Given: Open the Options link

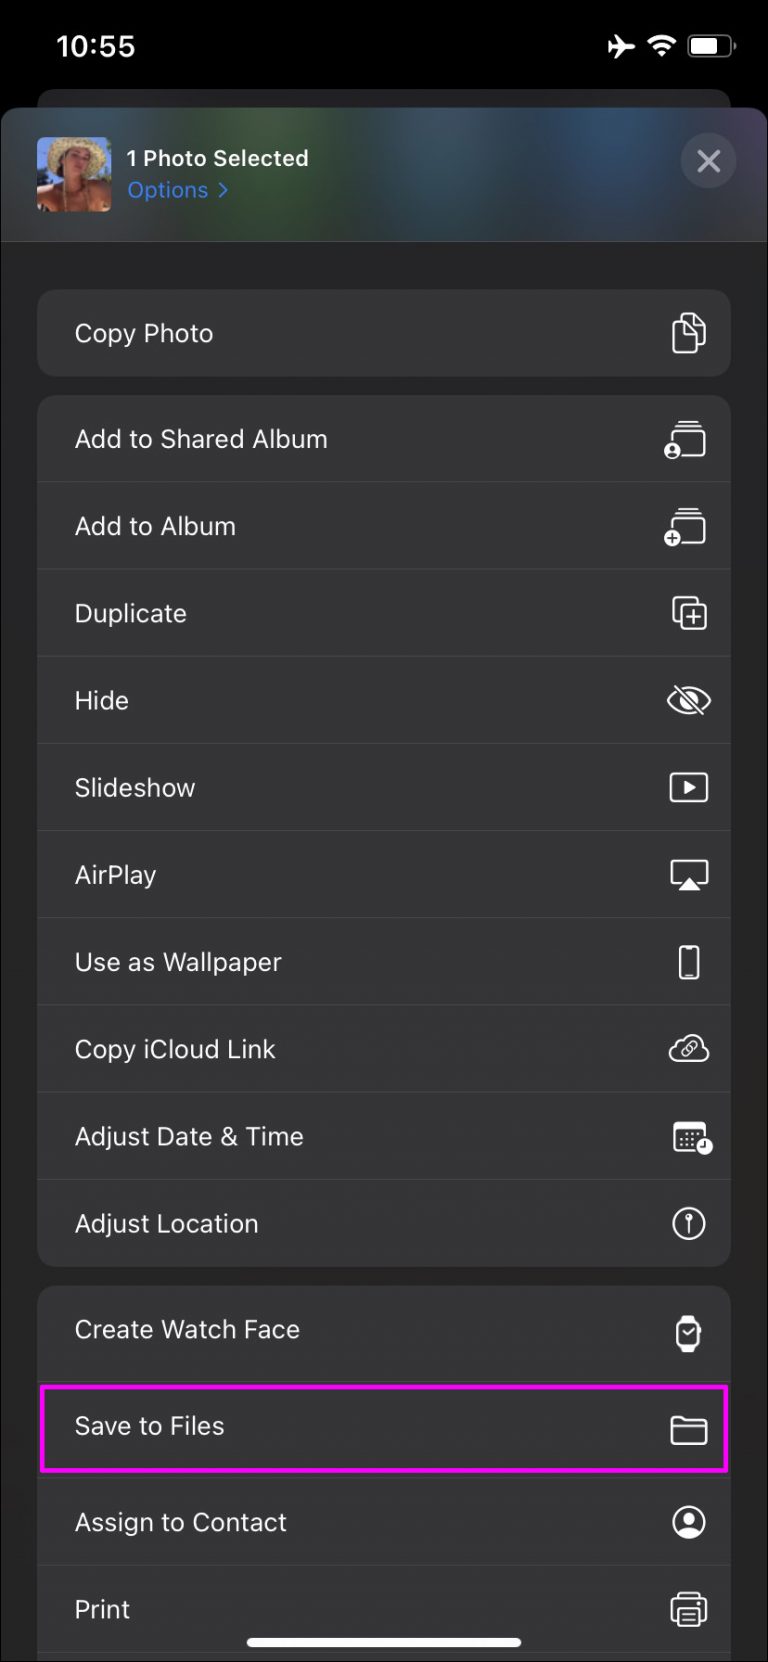Looking at the screenshot, I should pyautogui.click(x=168, y=190).
